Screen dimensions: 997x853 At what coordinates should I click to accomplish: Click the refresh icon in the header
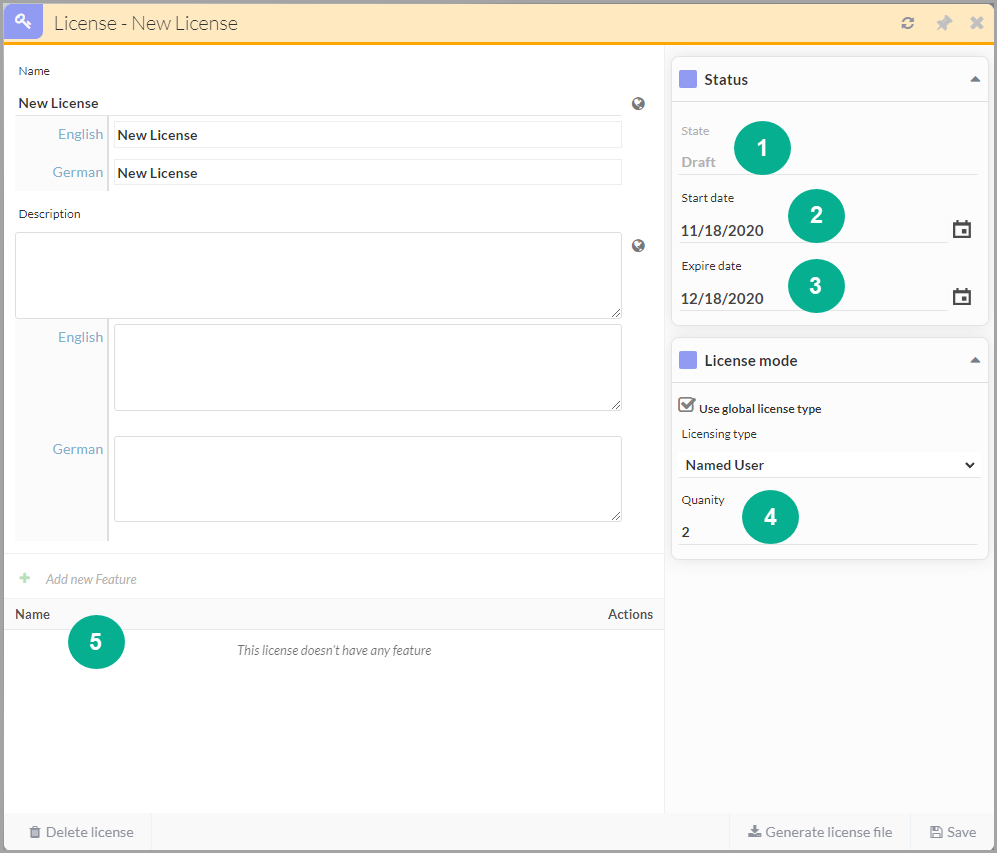[x=908, y=23]
